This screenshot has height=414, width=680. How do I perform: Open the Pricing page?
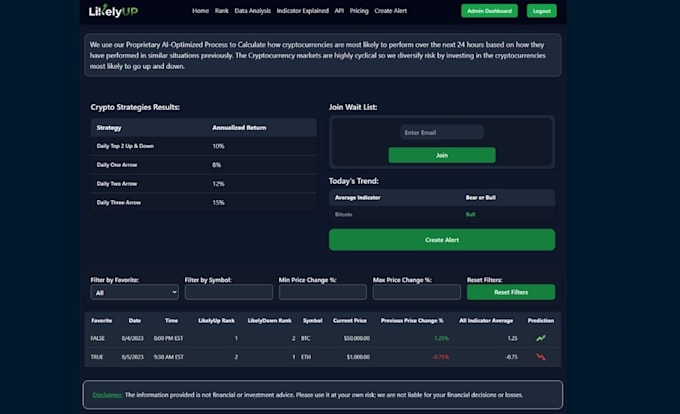pyautogui.click(x=359, y=11)
